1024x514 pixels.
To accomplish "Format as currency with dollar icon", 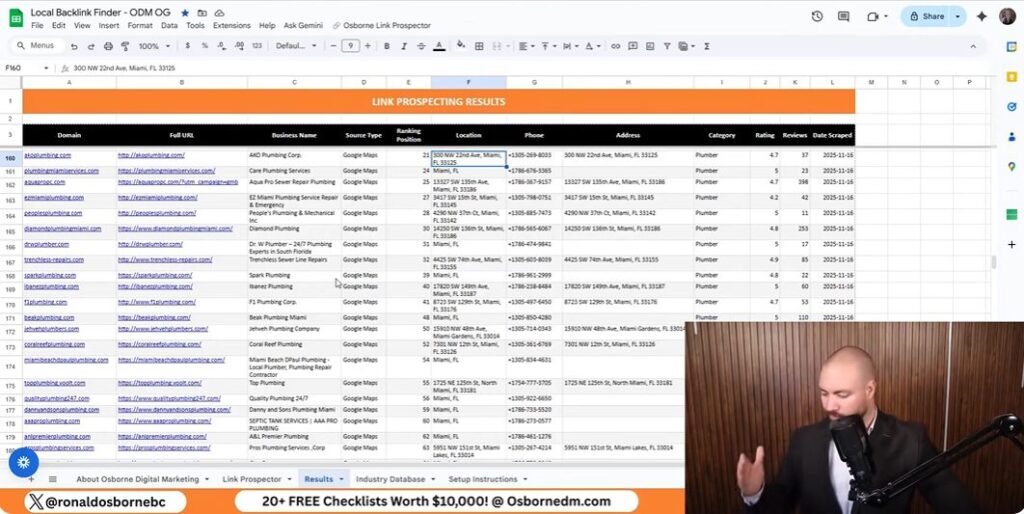I will (188, 46).
